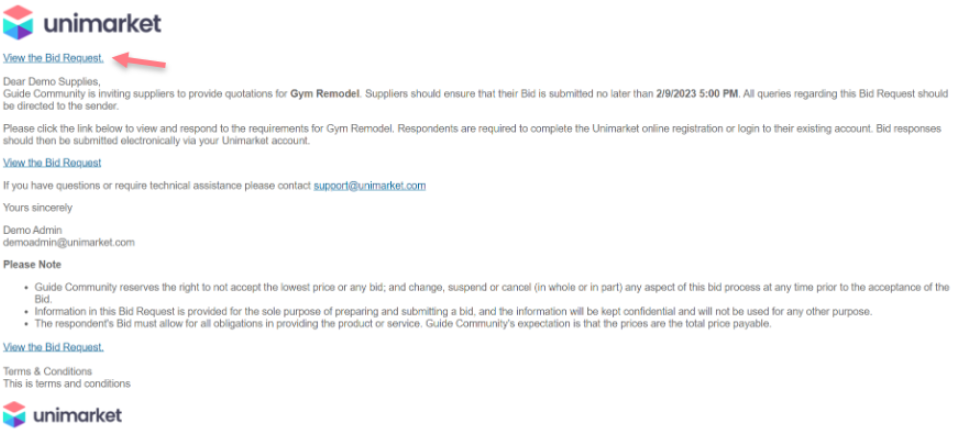Image resolution: width=954 pixels, height=429 pixels.
Task: Click the footer unimarket wordmark text
Action: (x=77, y=414)
